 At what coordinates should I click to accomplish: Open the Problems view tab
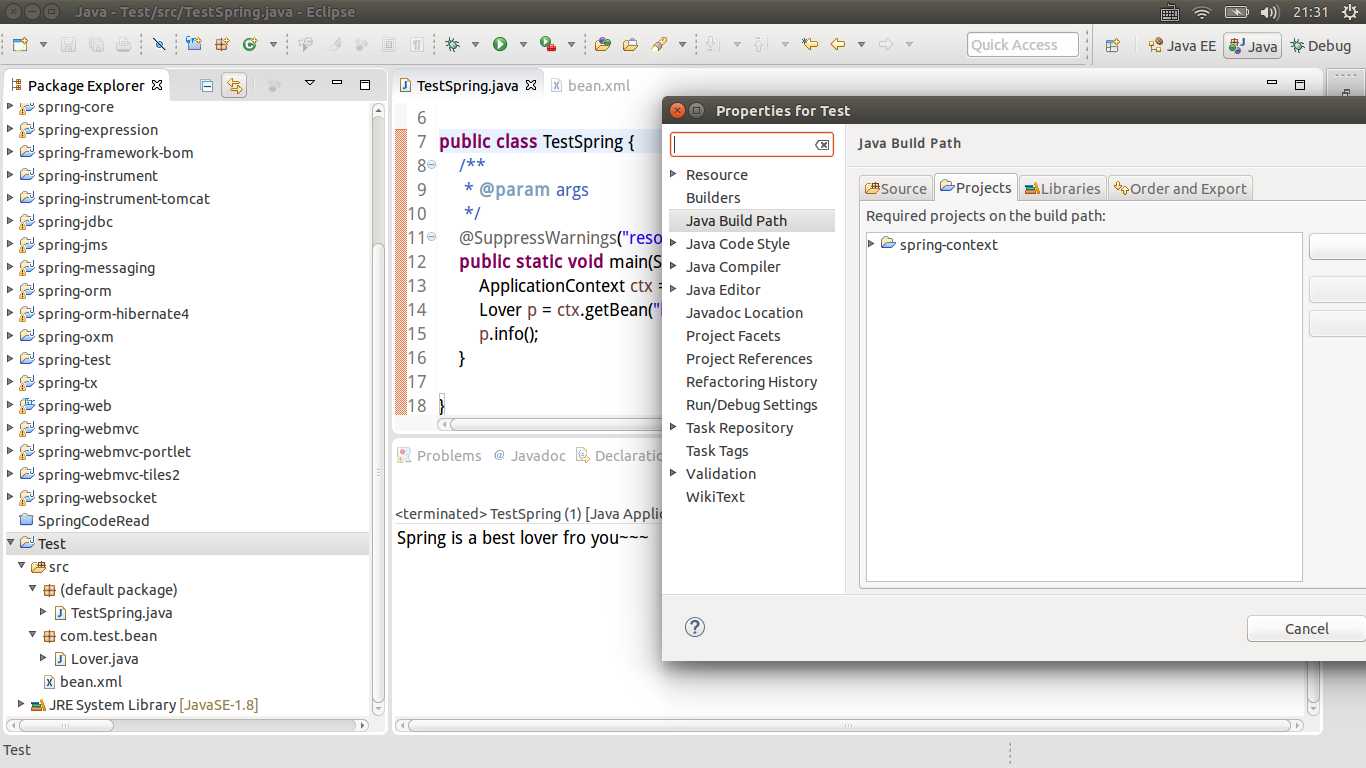click(x=439, y=455)
